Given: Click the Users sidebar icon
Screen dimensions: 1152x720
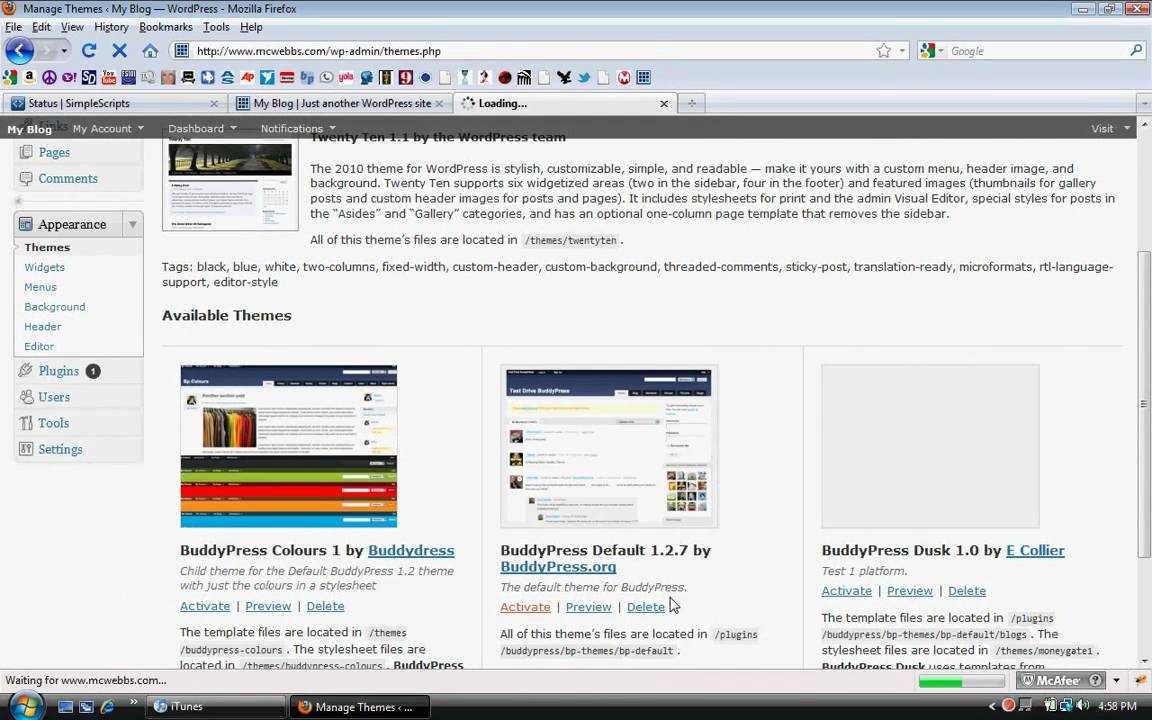Looking at the screenshot, I should click(26, 397).
